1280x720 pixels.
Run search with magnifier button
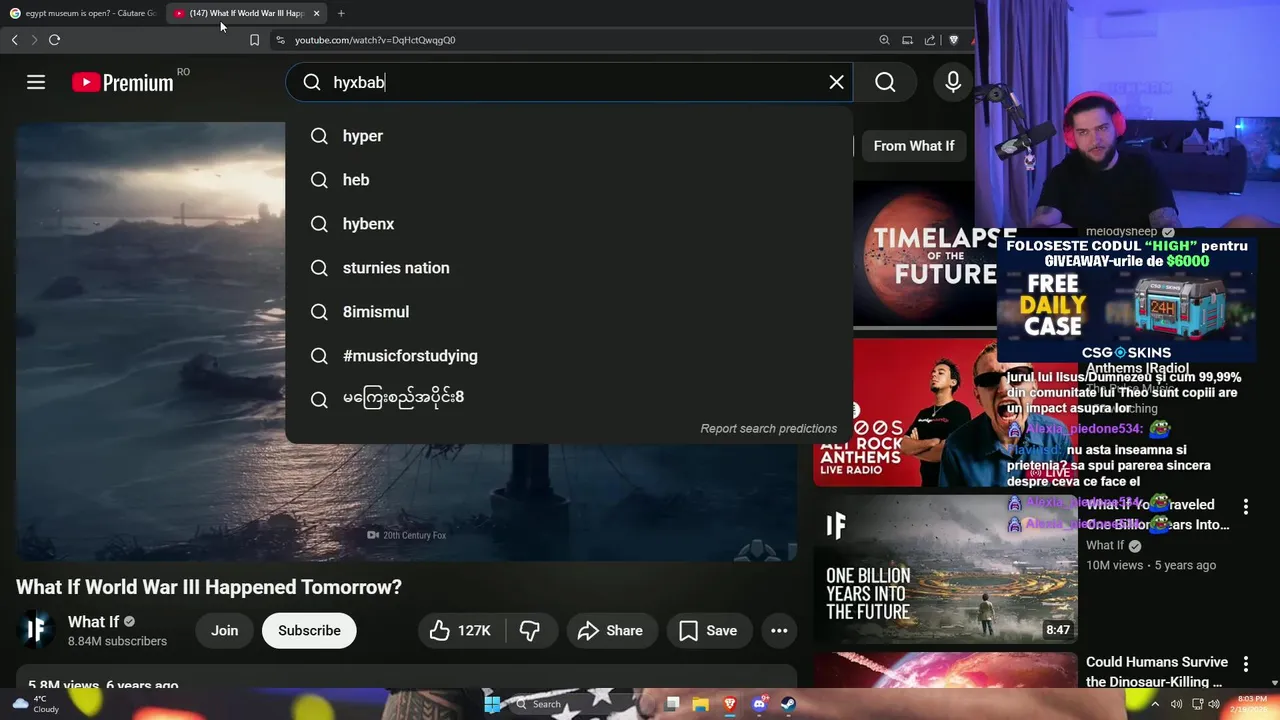[885, 82]
